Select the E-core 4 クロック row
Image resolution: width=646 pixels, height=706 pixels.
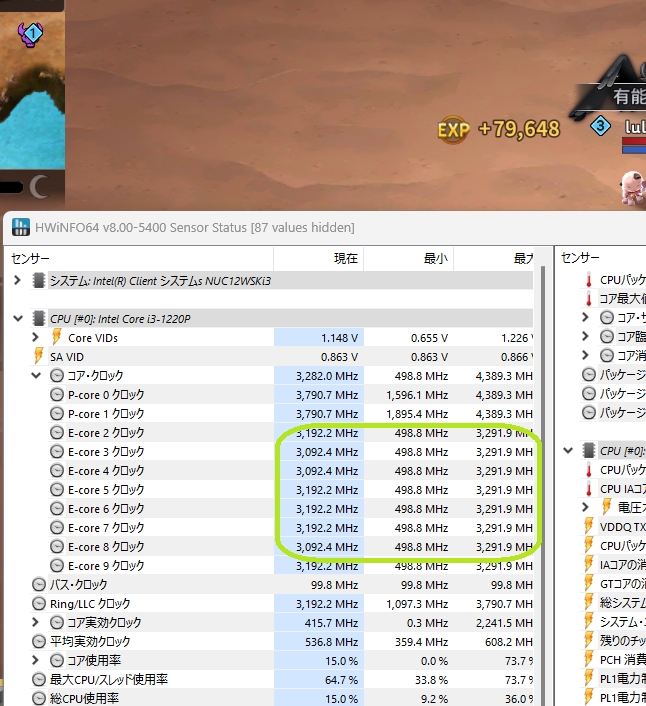pyautogui.click(x=282, y=471)
